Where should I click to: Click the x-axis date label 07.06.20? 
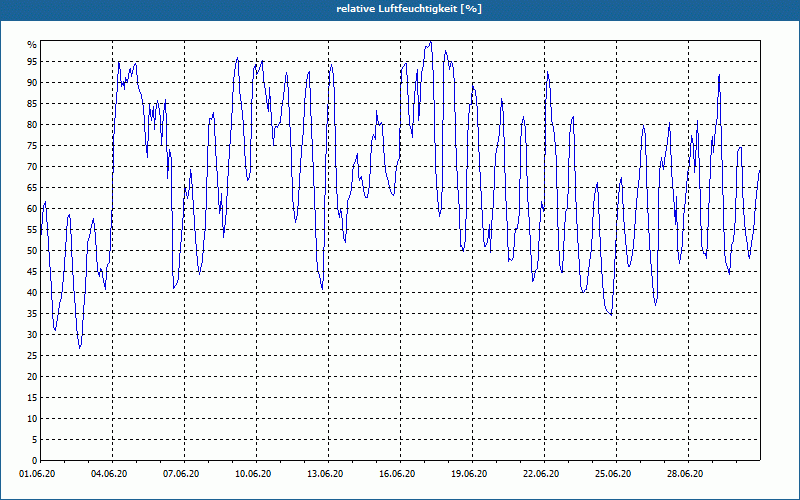[x=181, y=473]
